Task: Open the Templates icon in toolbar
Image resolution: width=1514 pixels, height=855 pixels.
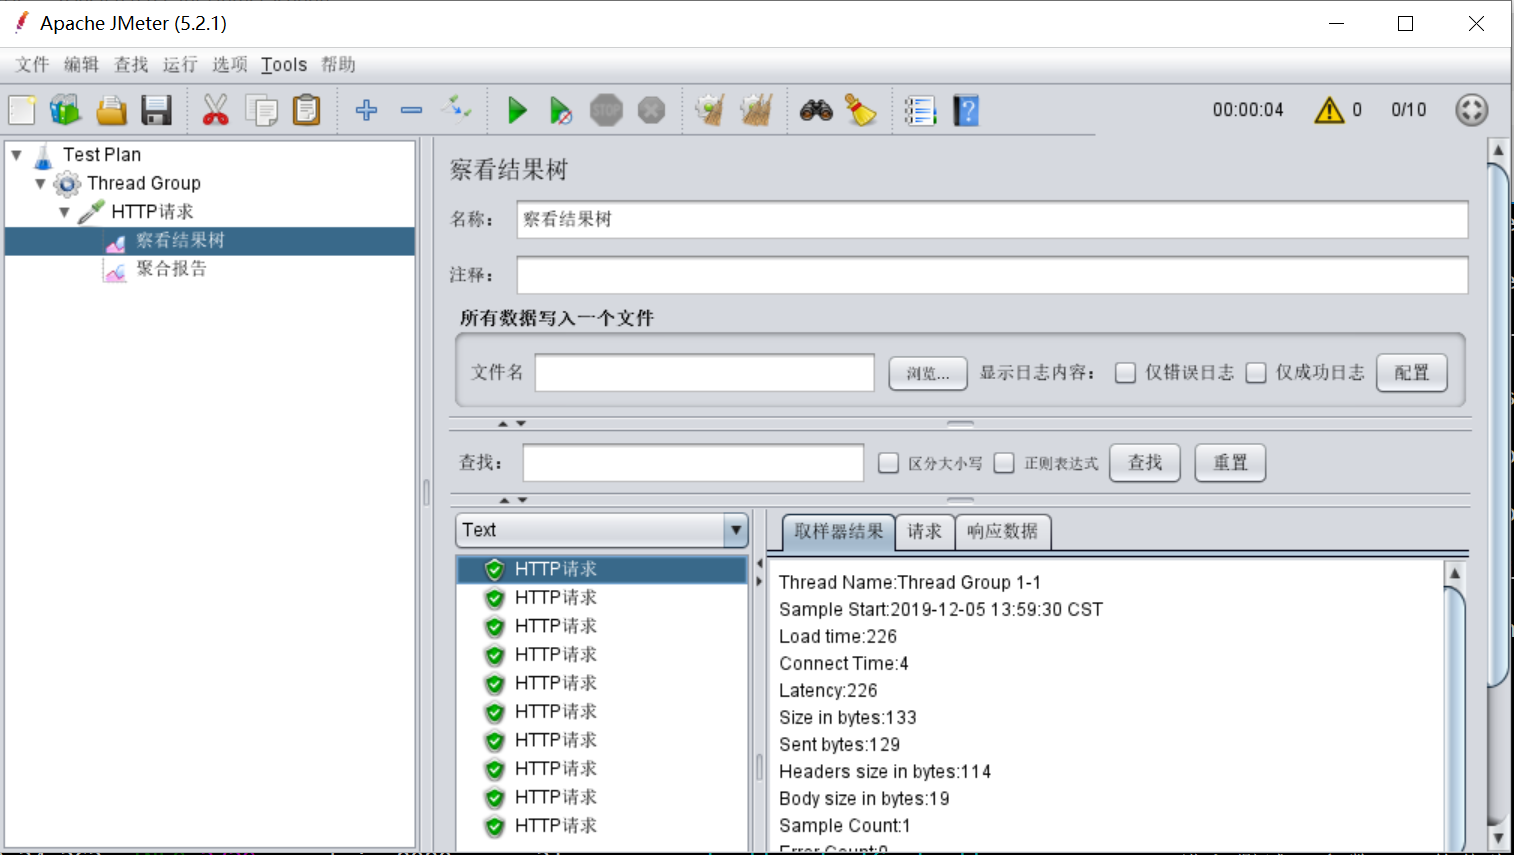Action: [66, 110]
